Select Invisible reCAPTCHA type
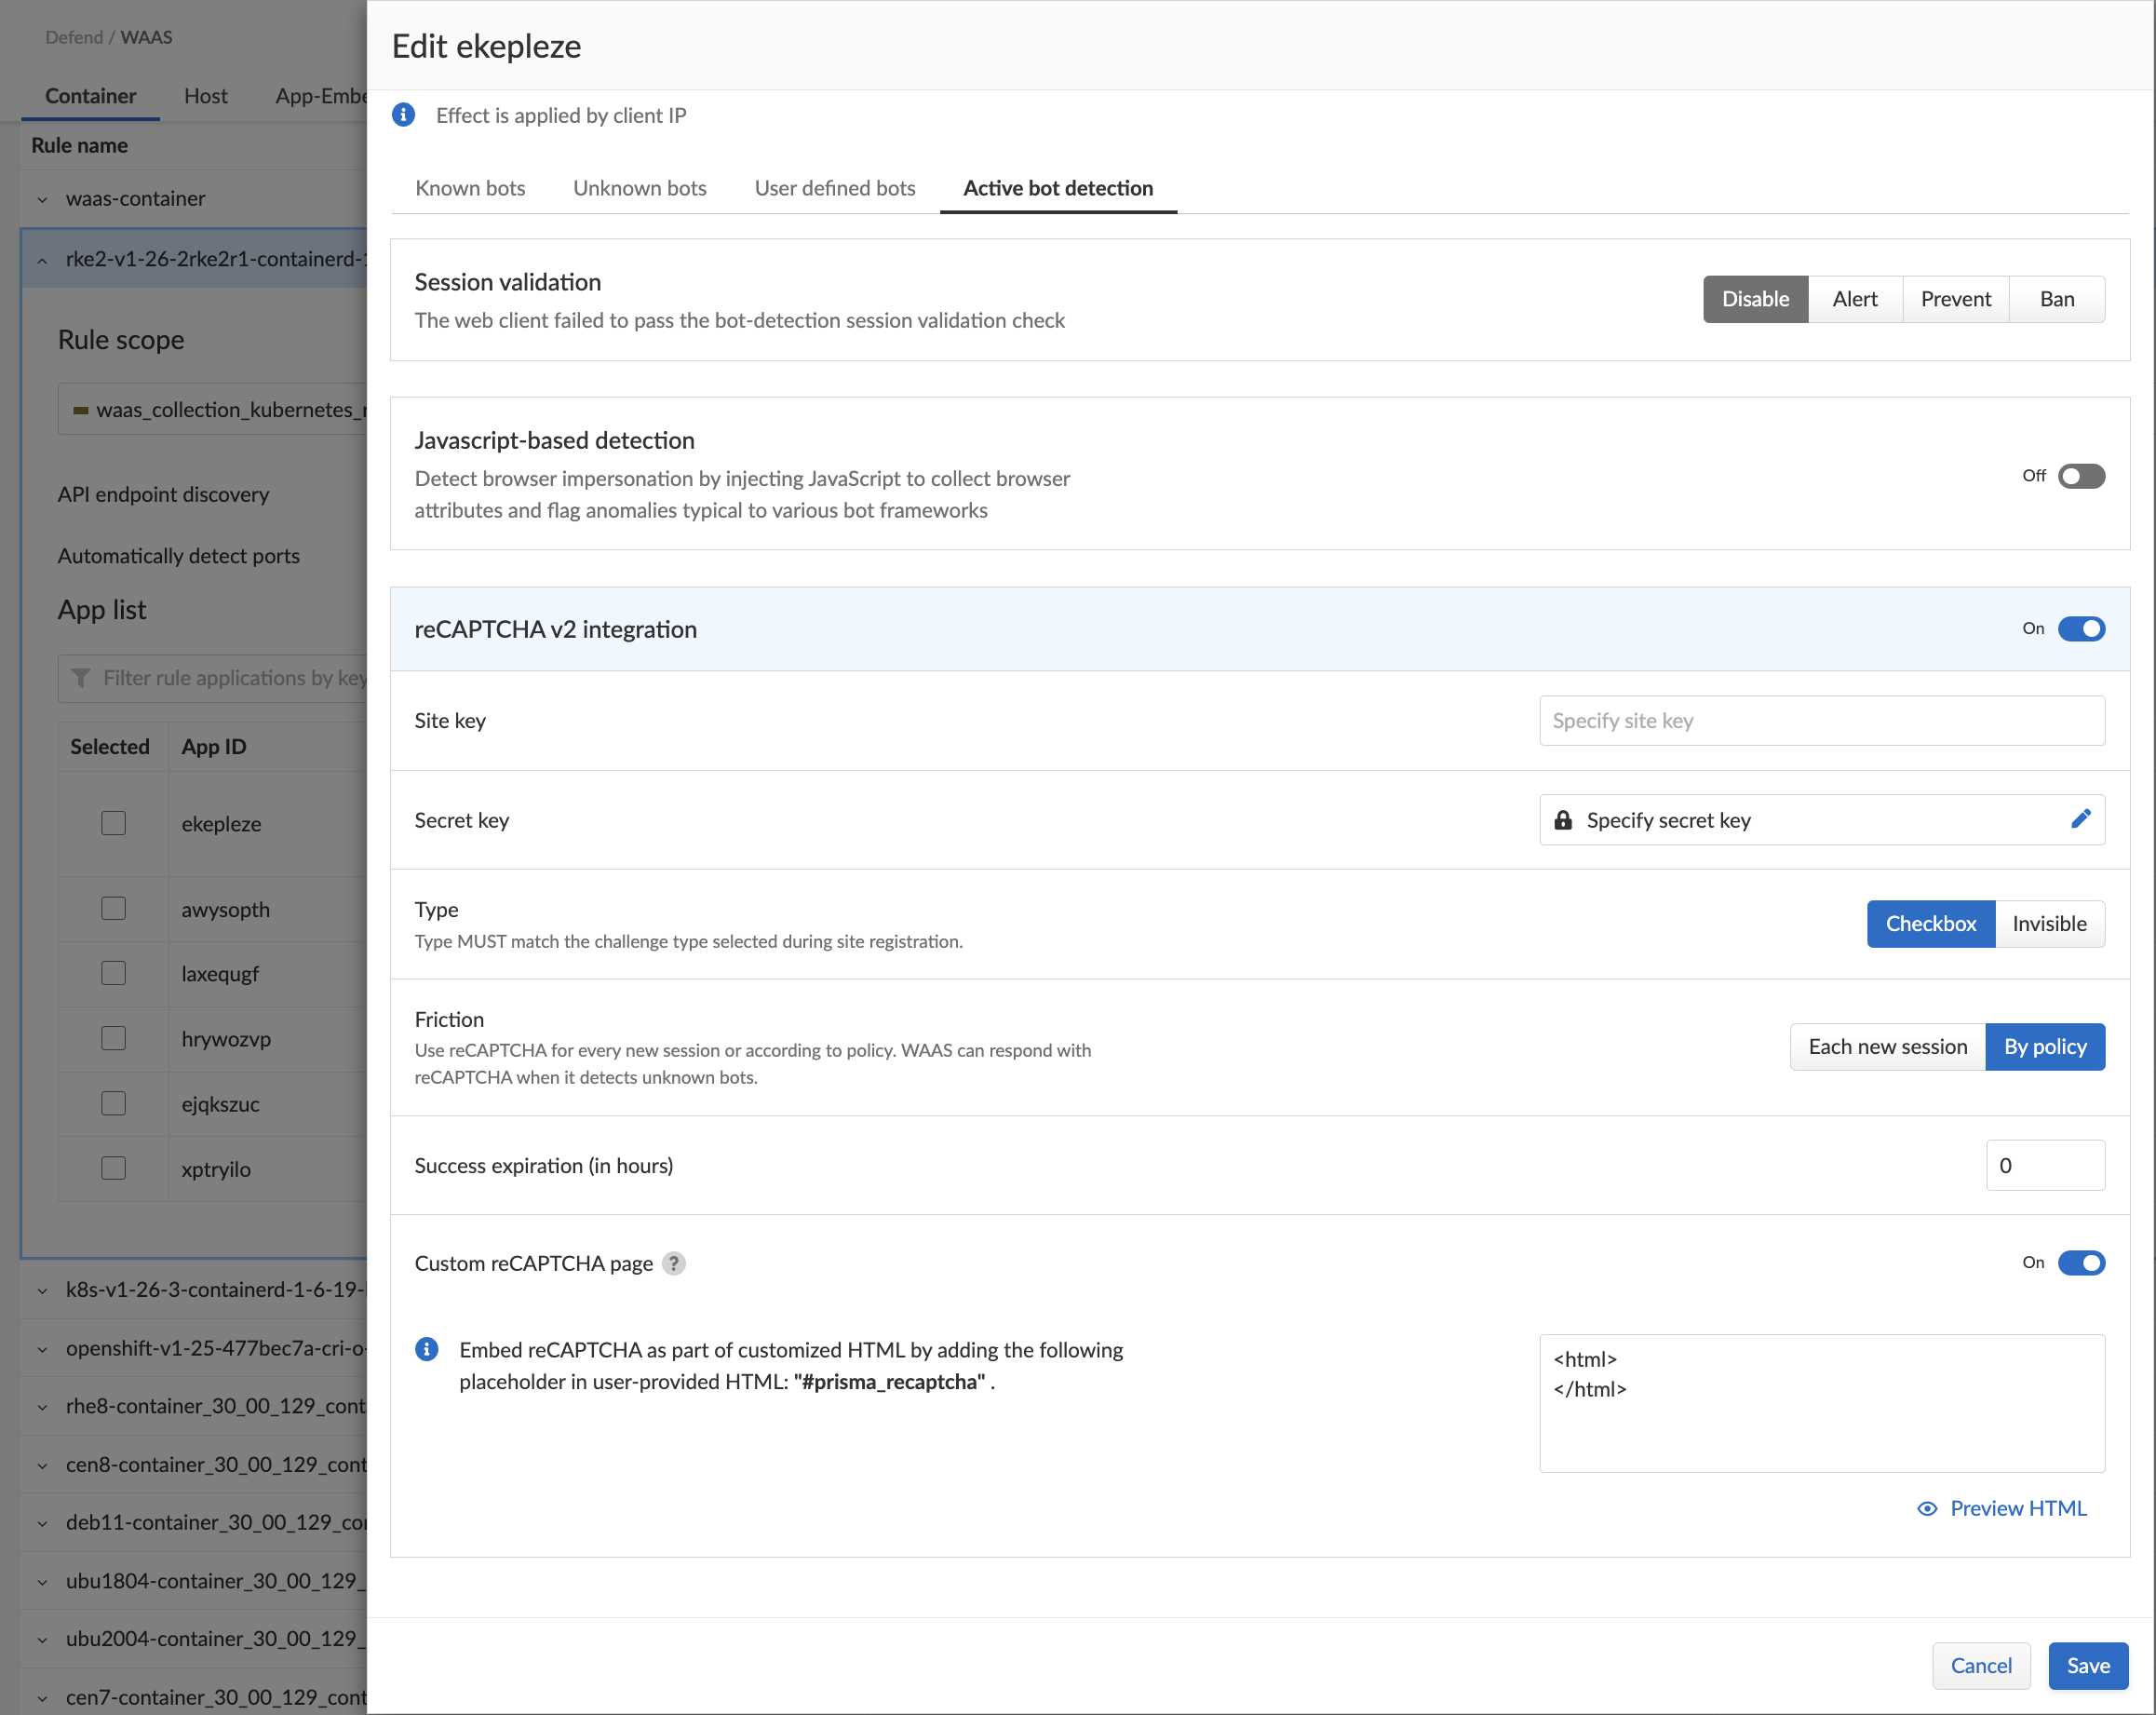The image size is (2156, 1715). [x=2049, y=923]
